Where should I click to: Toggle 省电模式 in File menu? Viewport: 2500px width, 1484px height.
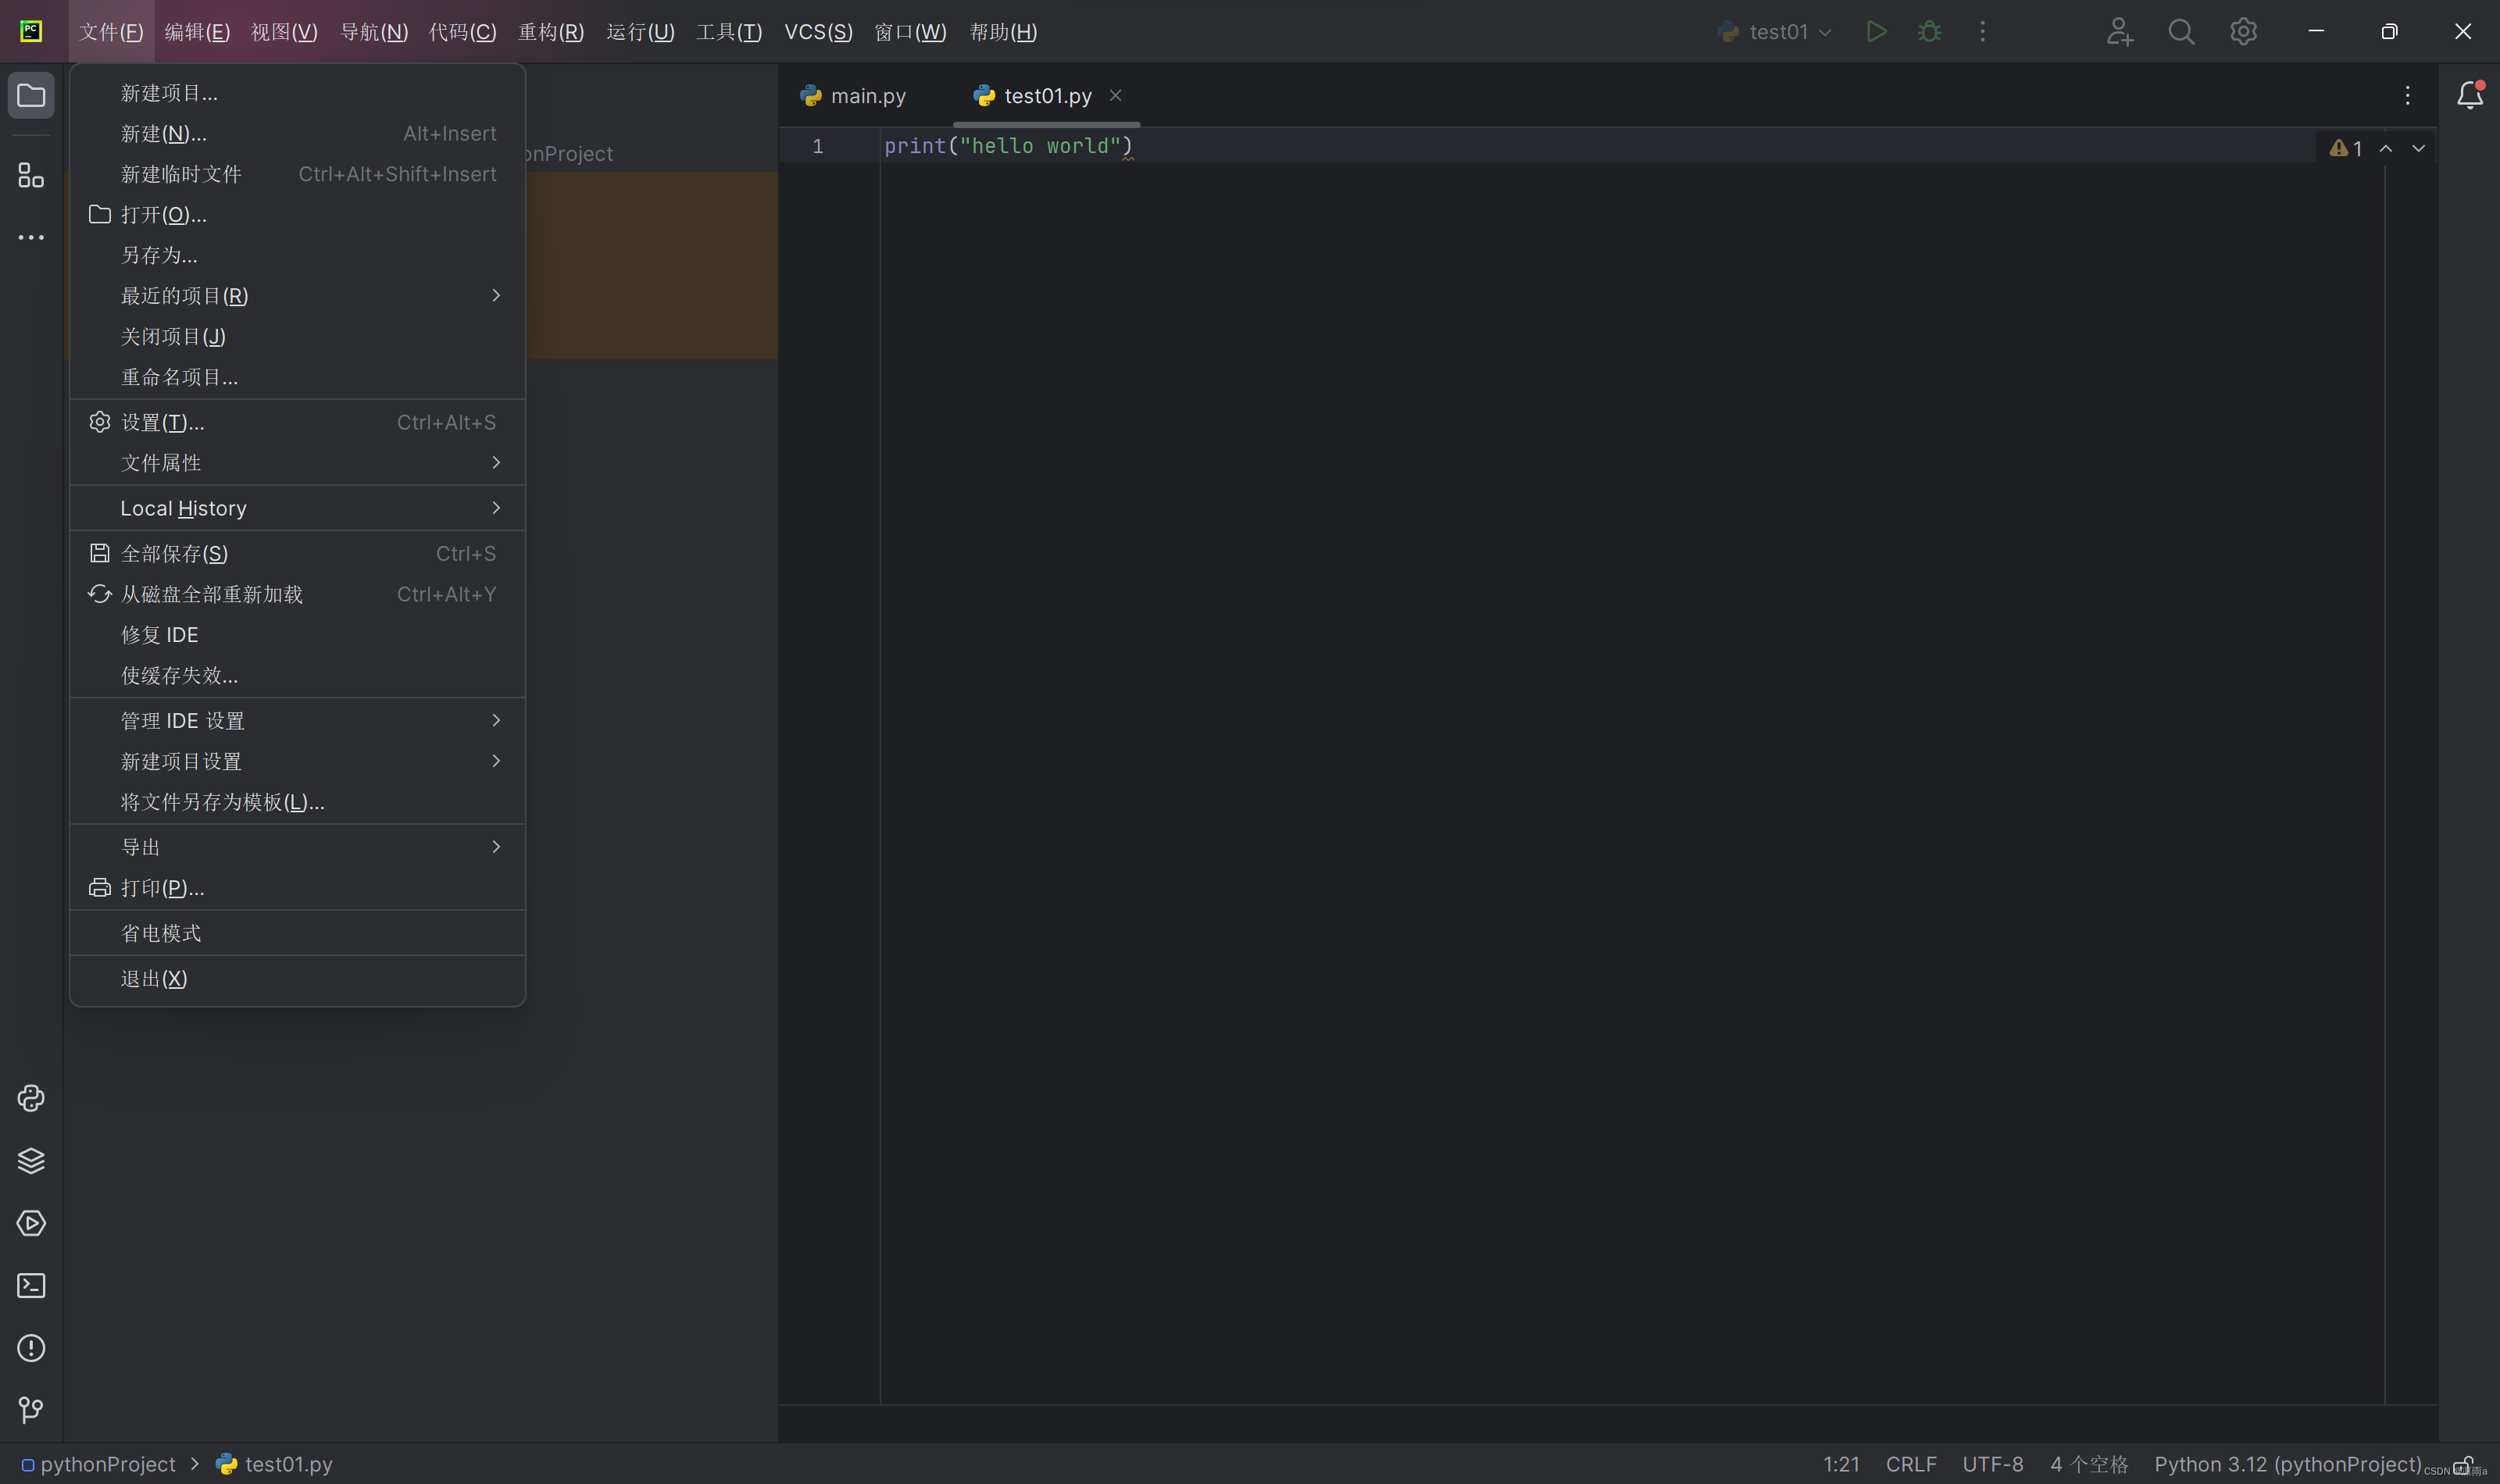tap(159, 931)
